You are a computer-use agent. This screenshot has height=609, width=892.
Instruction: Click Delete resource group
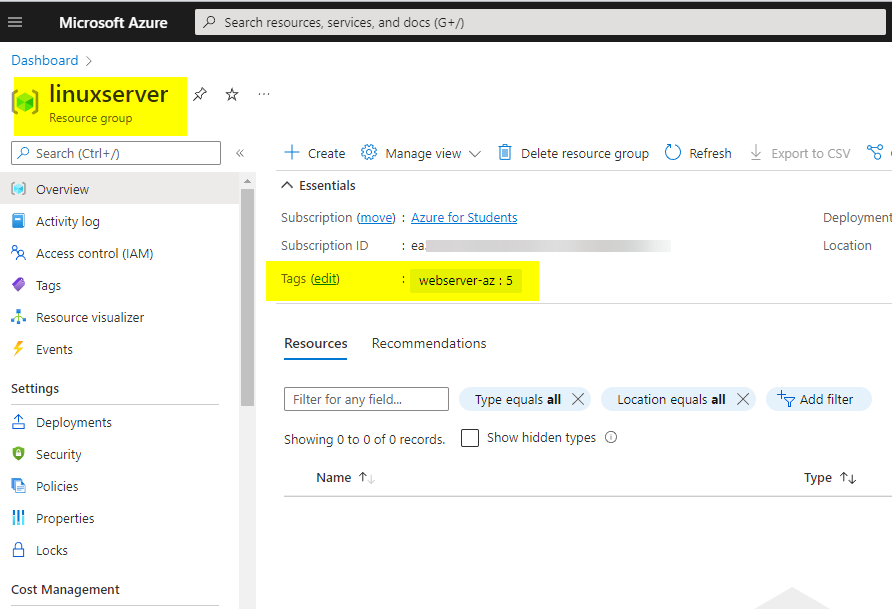tap(573, 153)
